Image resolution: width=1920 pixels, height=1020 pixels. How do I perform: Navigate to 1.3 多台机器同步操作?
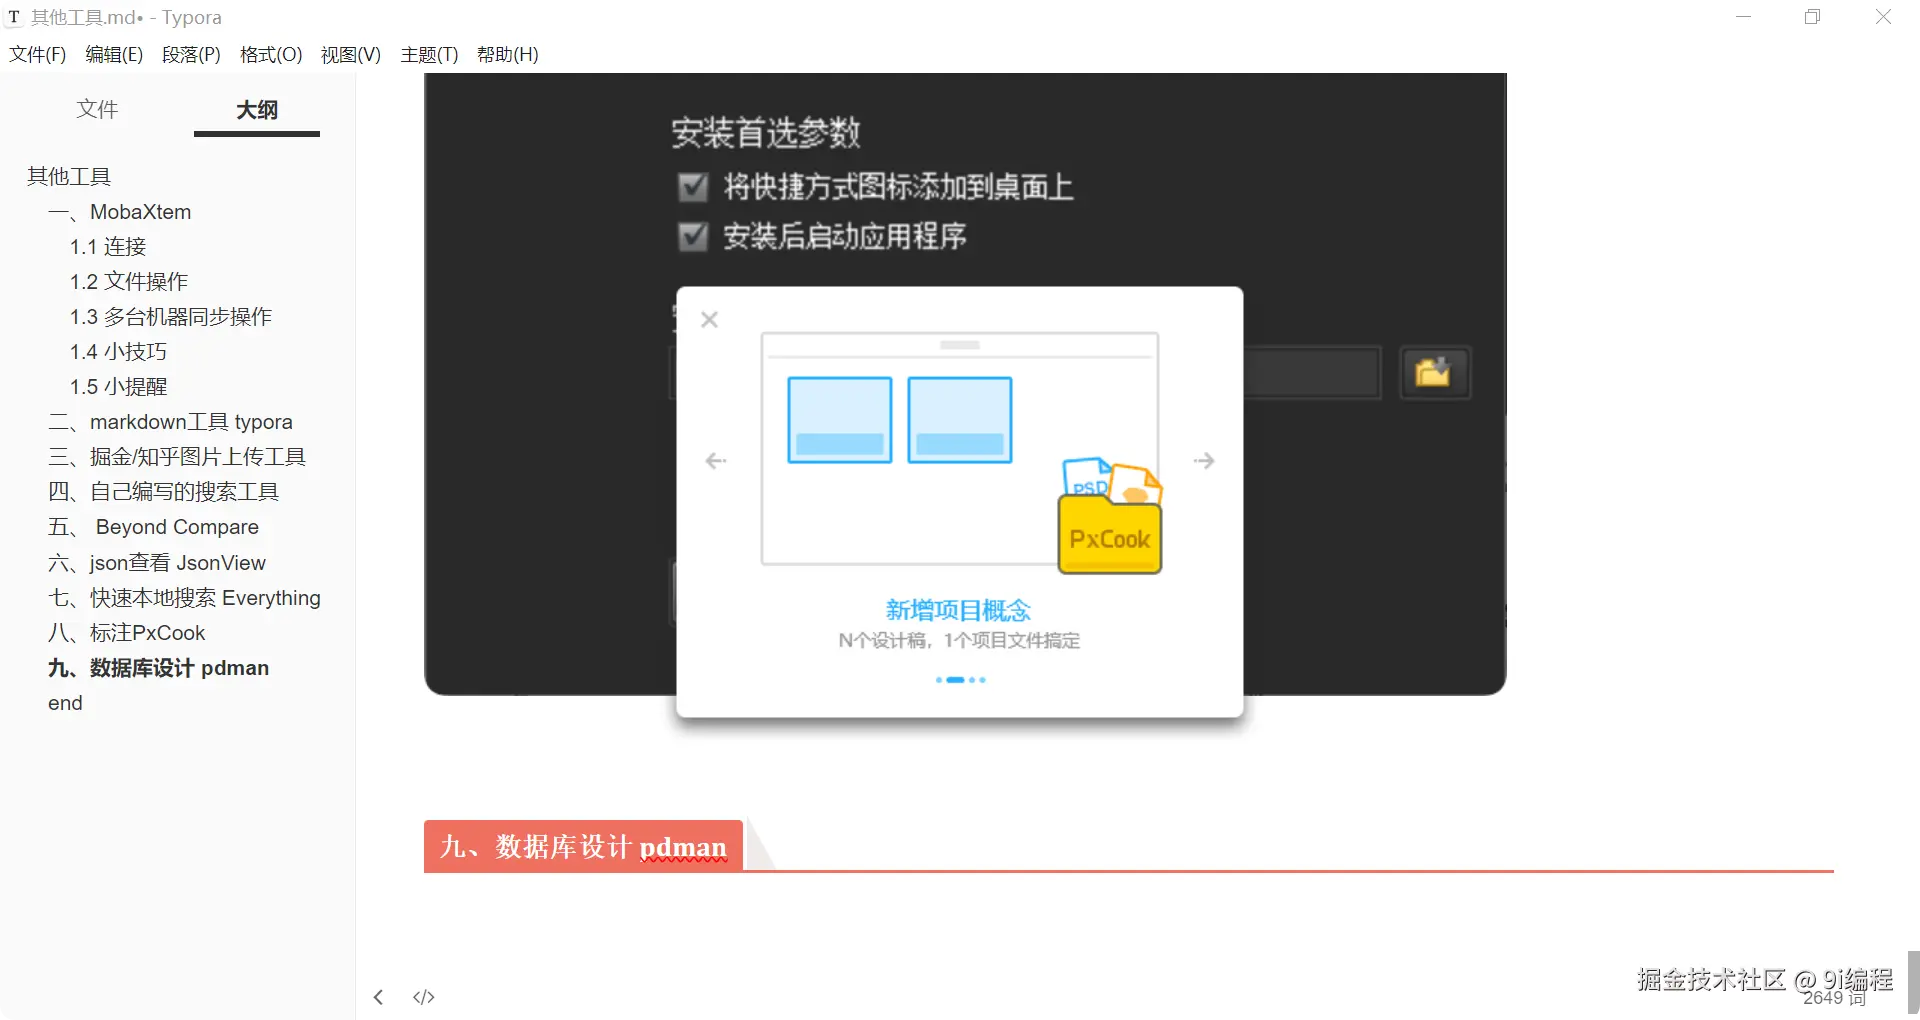click(x=171, y=317)
